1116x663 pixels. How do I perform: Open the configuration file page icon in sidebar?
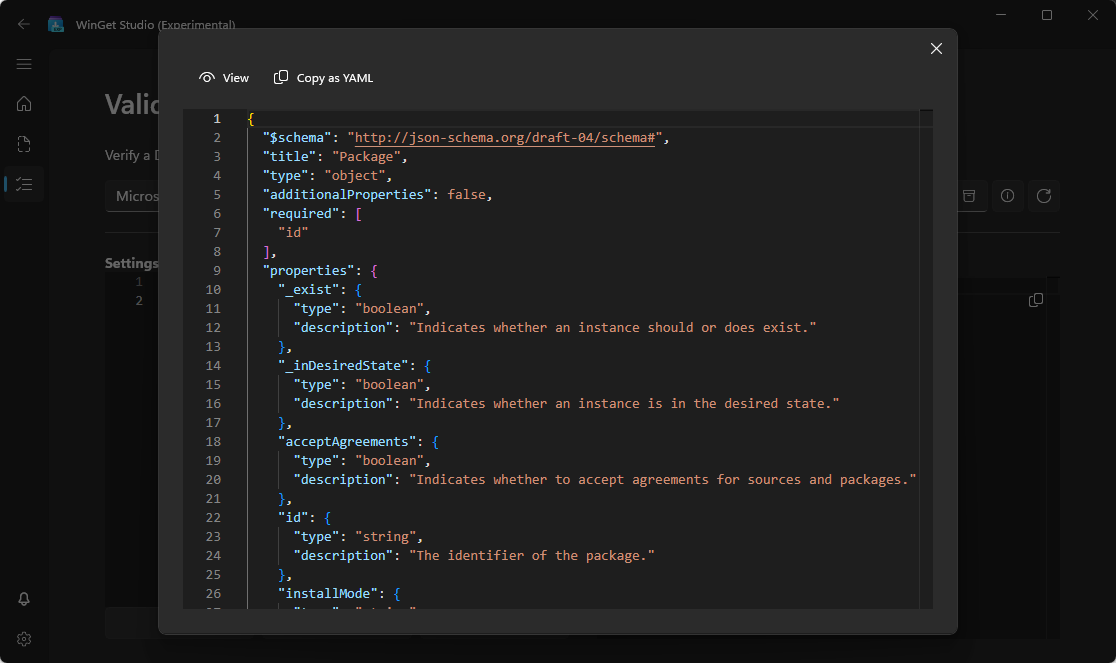click(23, 144)
